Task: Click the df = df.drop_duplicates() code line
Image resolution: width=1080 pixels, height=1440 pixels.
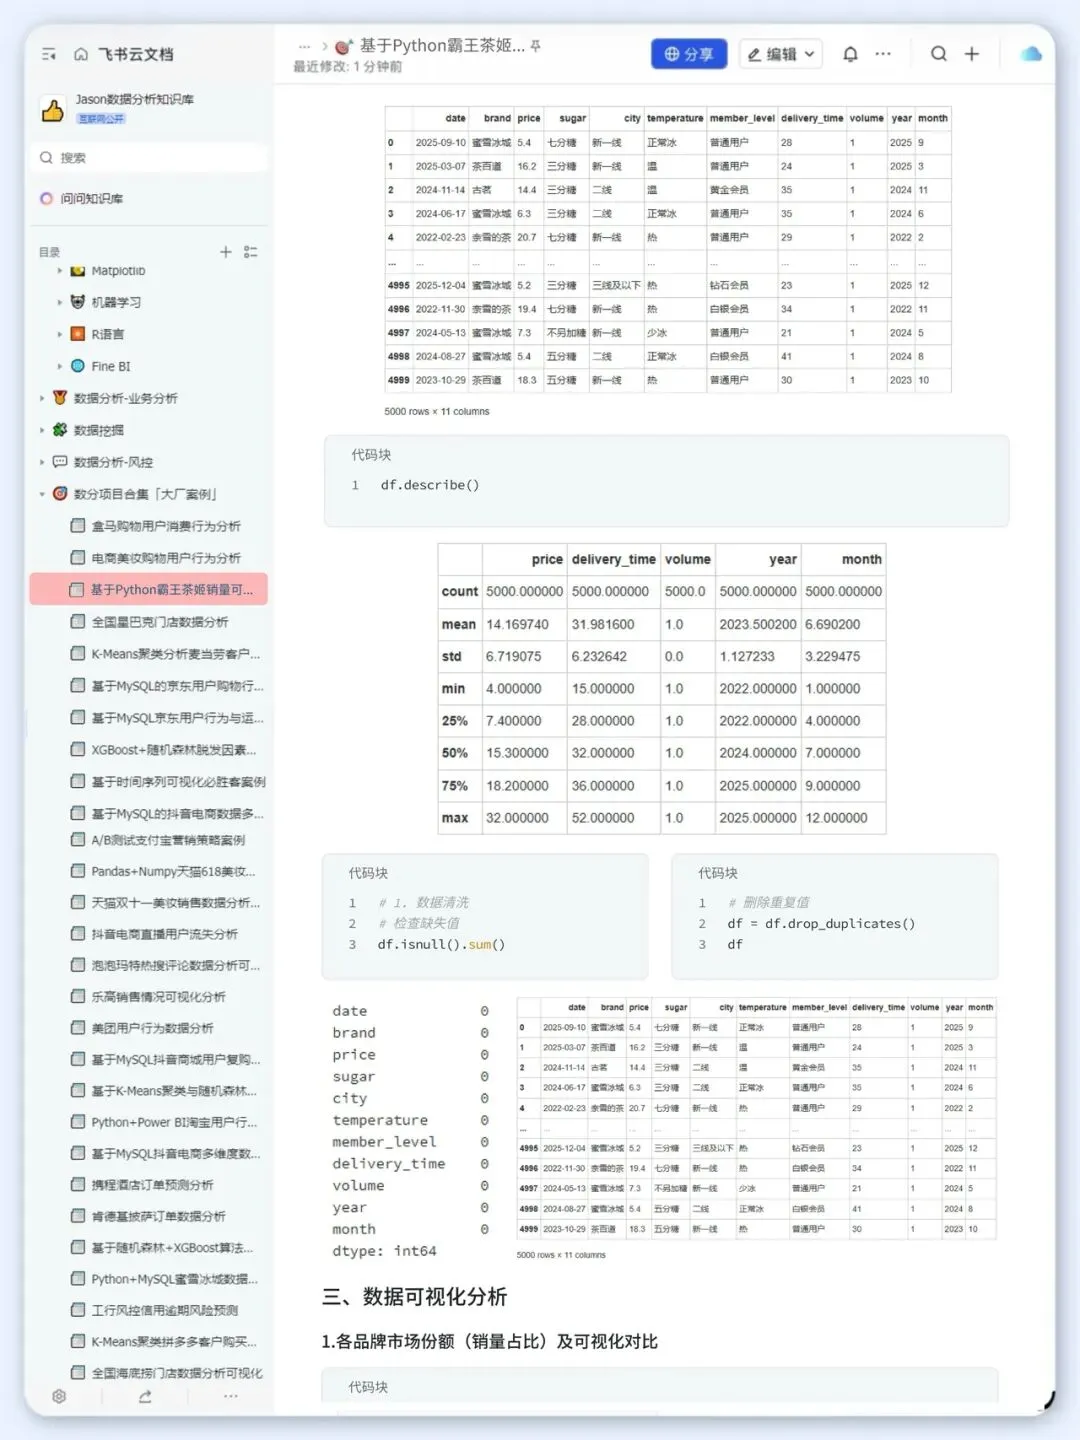Action: coord(821,924)
